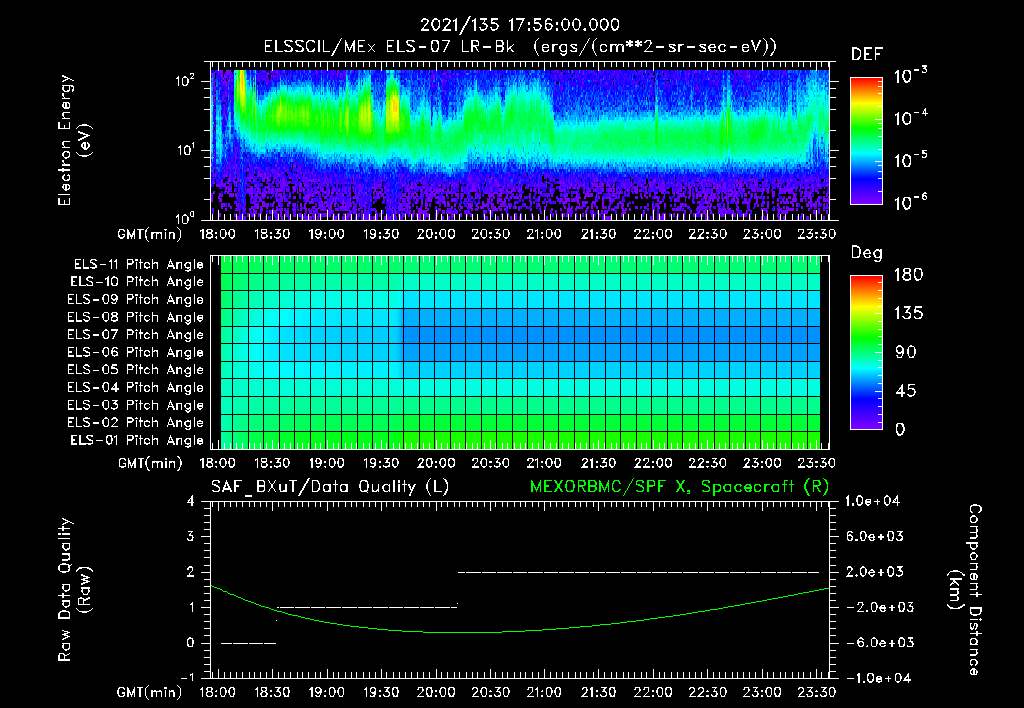The image size is (1024, 708).
Task: Select the plot title 2021/135 17:56:00.000
Action: 520,25
